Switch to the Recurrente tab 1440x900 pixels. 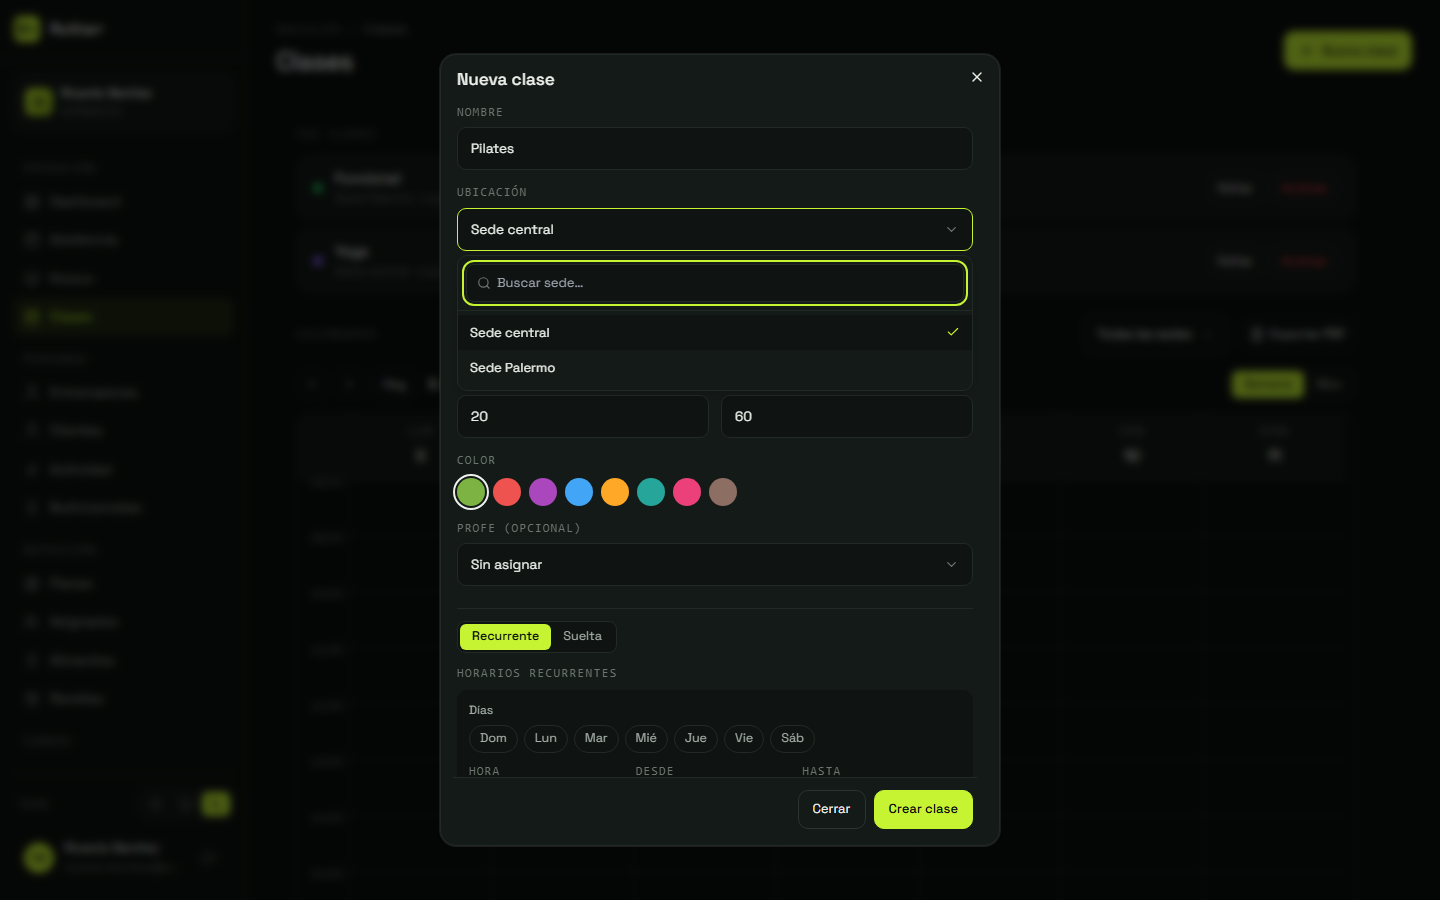505,636
